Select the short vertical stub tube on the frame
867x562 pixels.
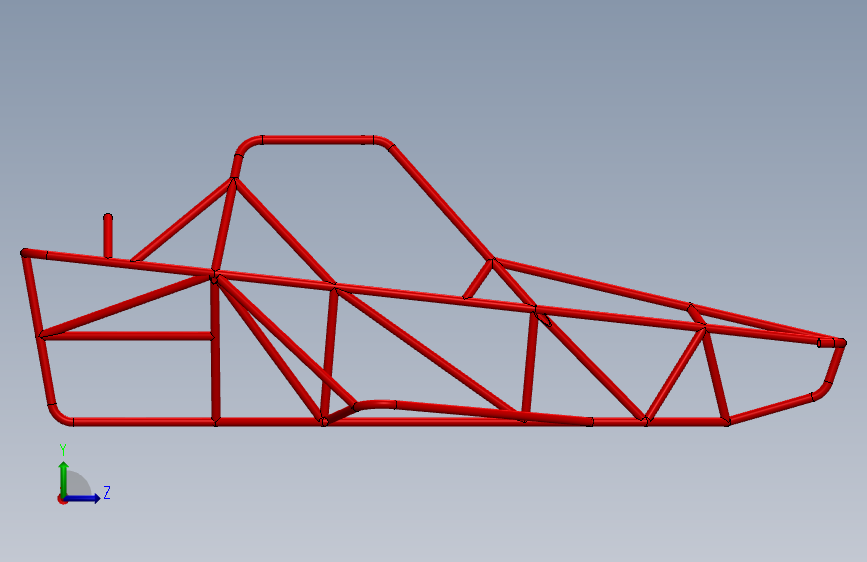[x=108, y=236]
